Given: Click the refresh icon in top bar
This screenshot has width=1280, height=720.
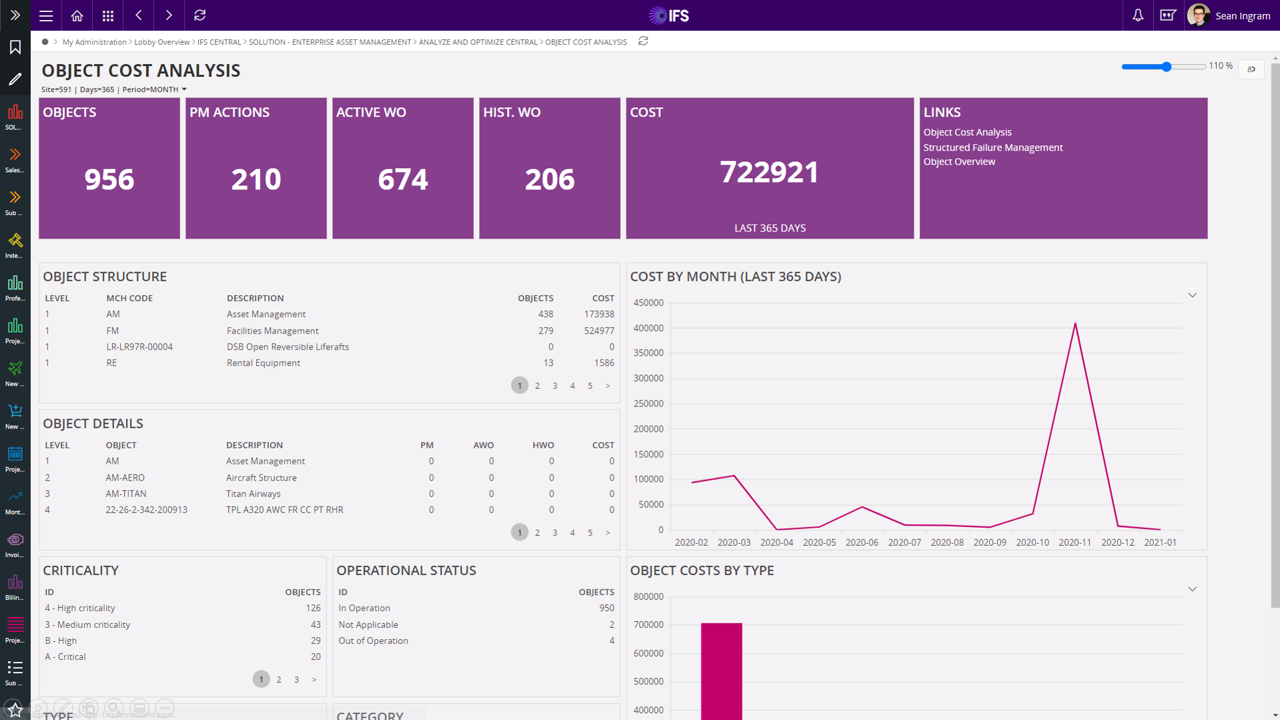Looking at the screenshot, I should point(199,15).
